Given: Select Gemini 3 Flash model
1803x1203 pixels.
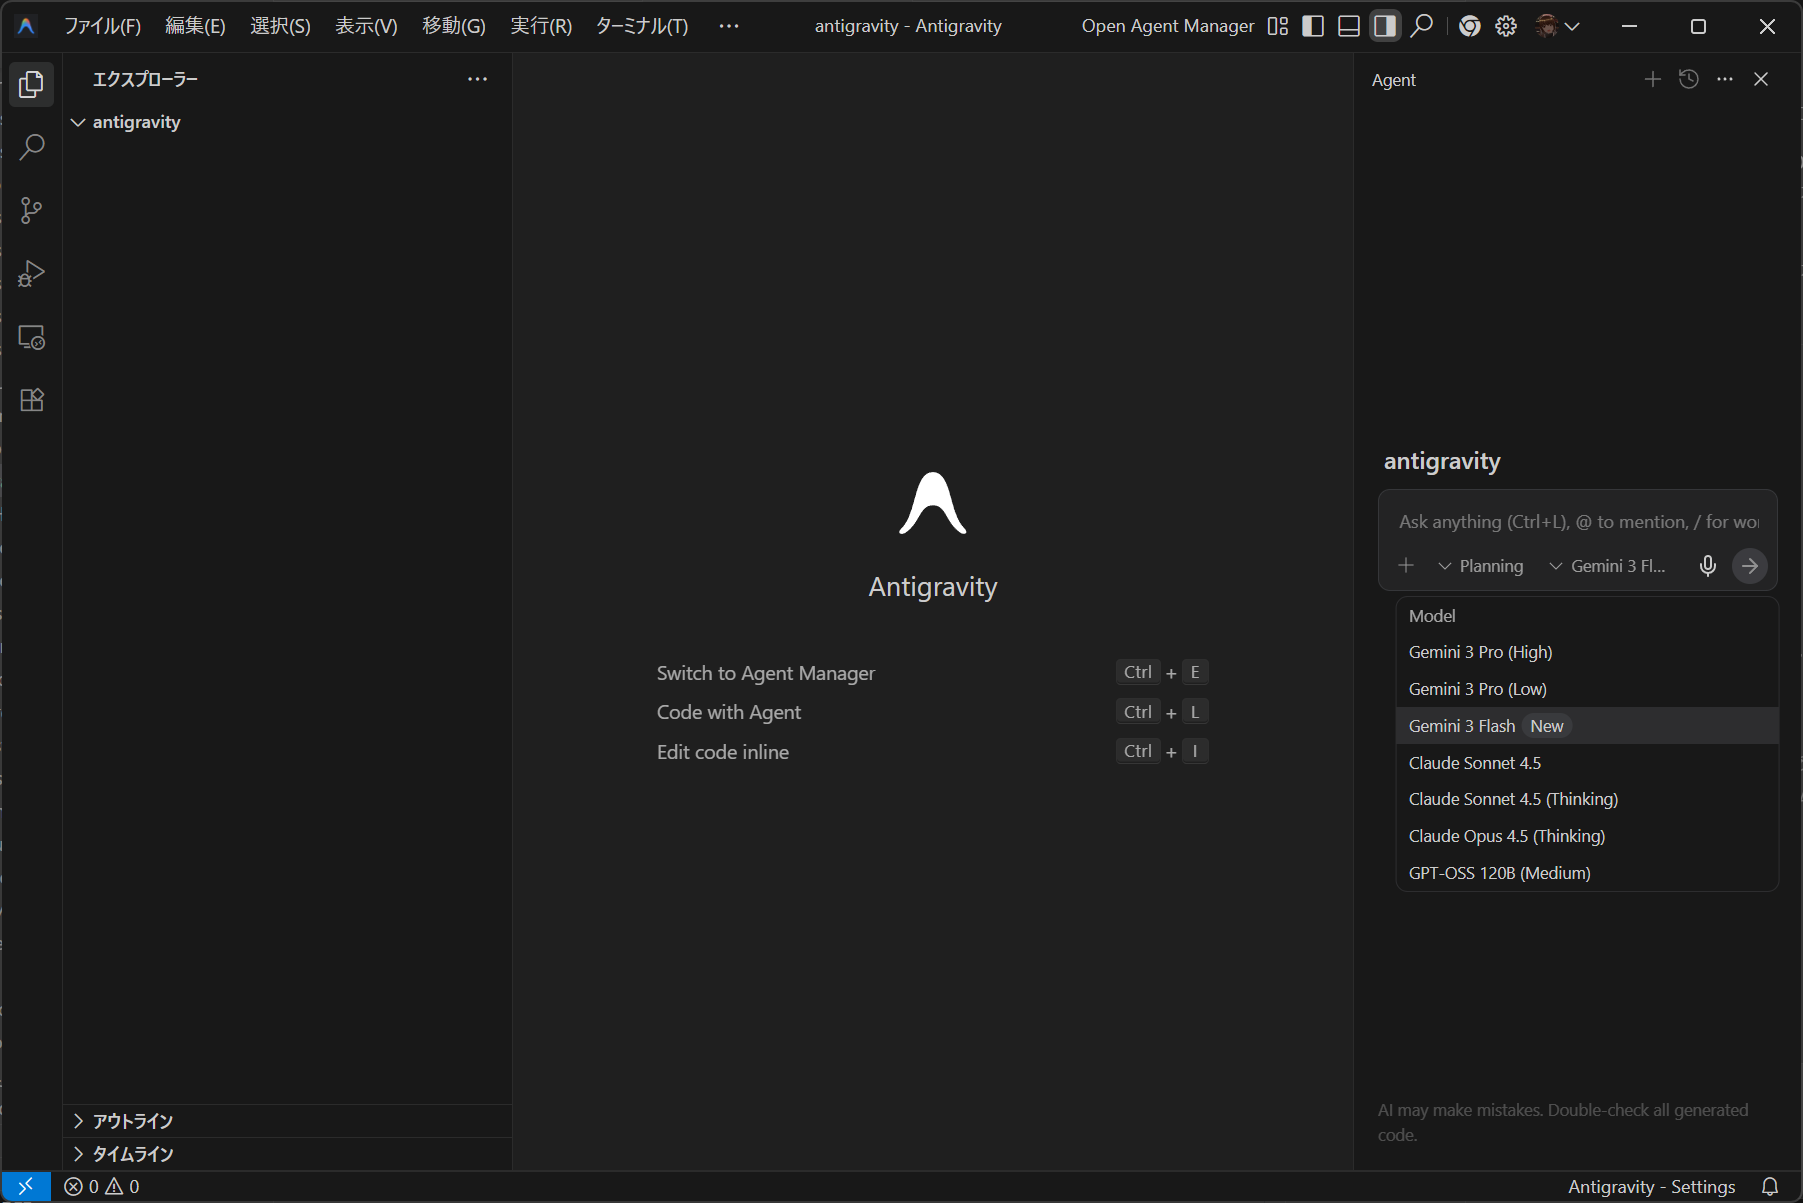Looking at the screenshot, I should pos(1587,726).
